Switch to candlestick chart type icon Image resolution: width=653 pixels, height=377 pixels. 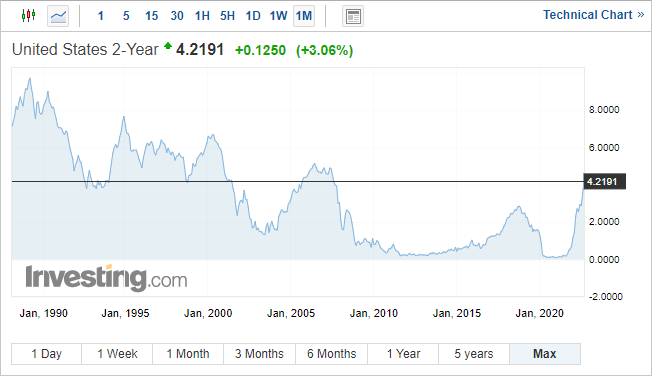click(x=28, y=16)
